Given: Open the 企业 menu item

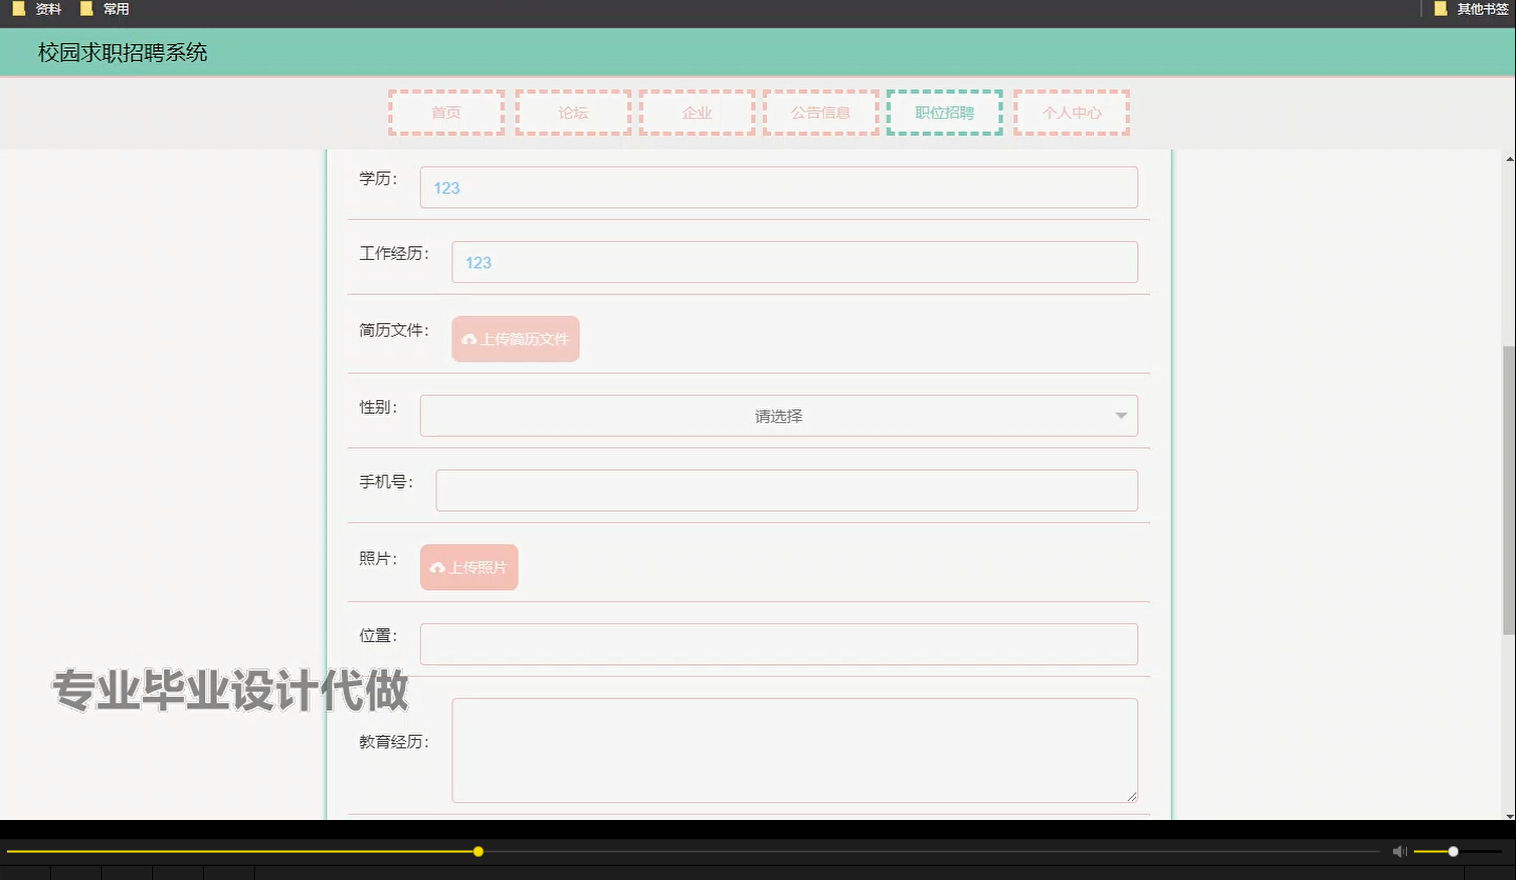Looking at the screenshot, I should click(696, 112).
